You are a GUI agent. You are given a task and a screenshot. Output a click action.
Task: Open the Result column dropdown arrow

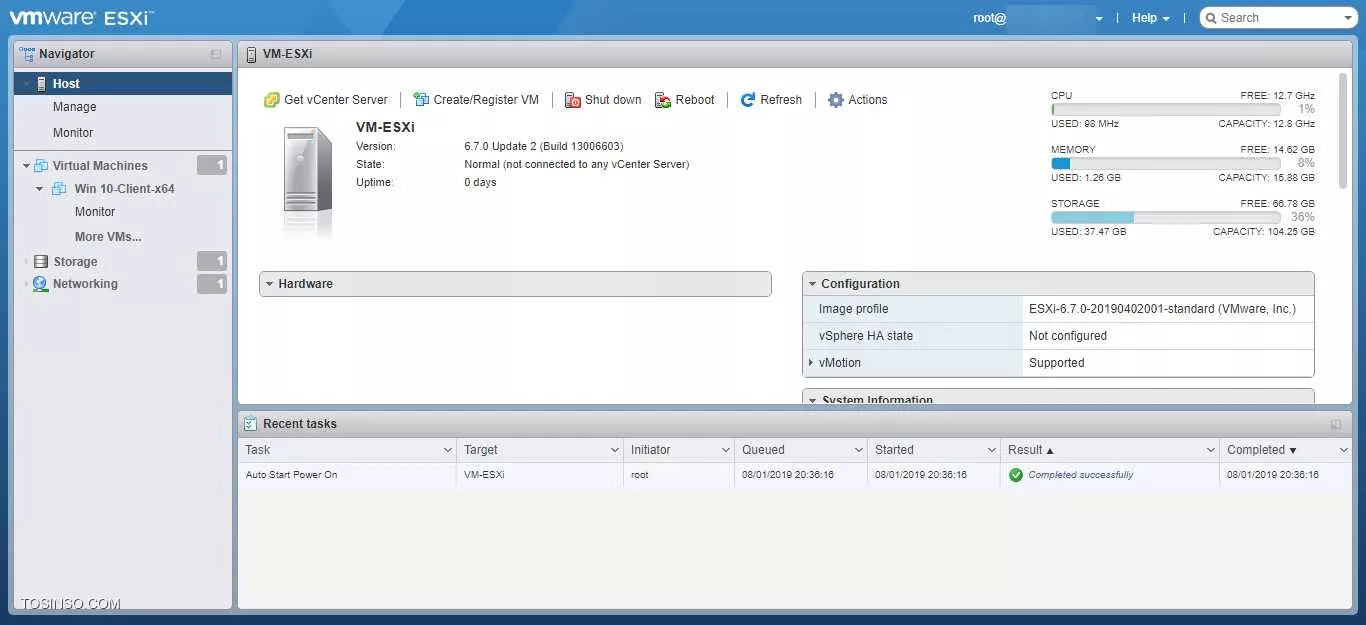coord(1211,450)
